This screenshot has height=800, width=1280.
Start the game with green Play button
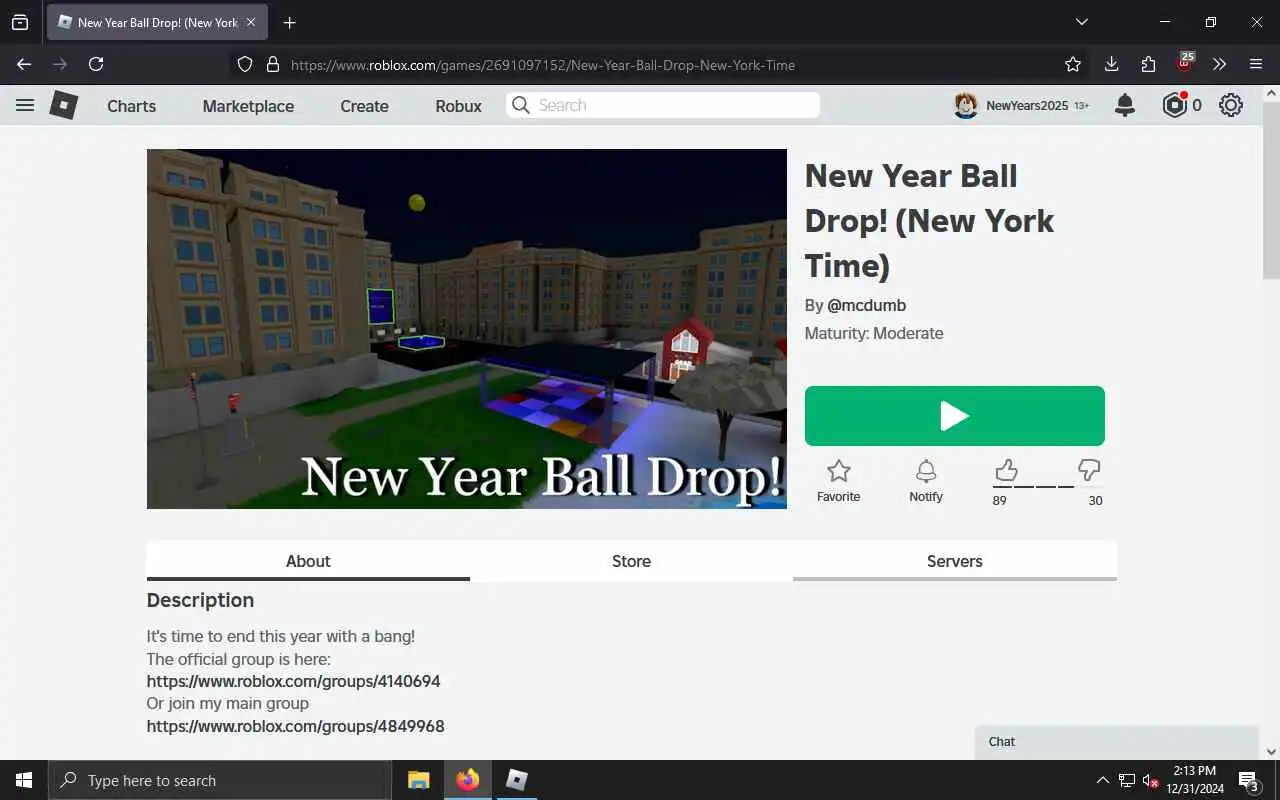(955, 416)
